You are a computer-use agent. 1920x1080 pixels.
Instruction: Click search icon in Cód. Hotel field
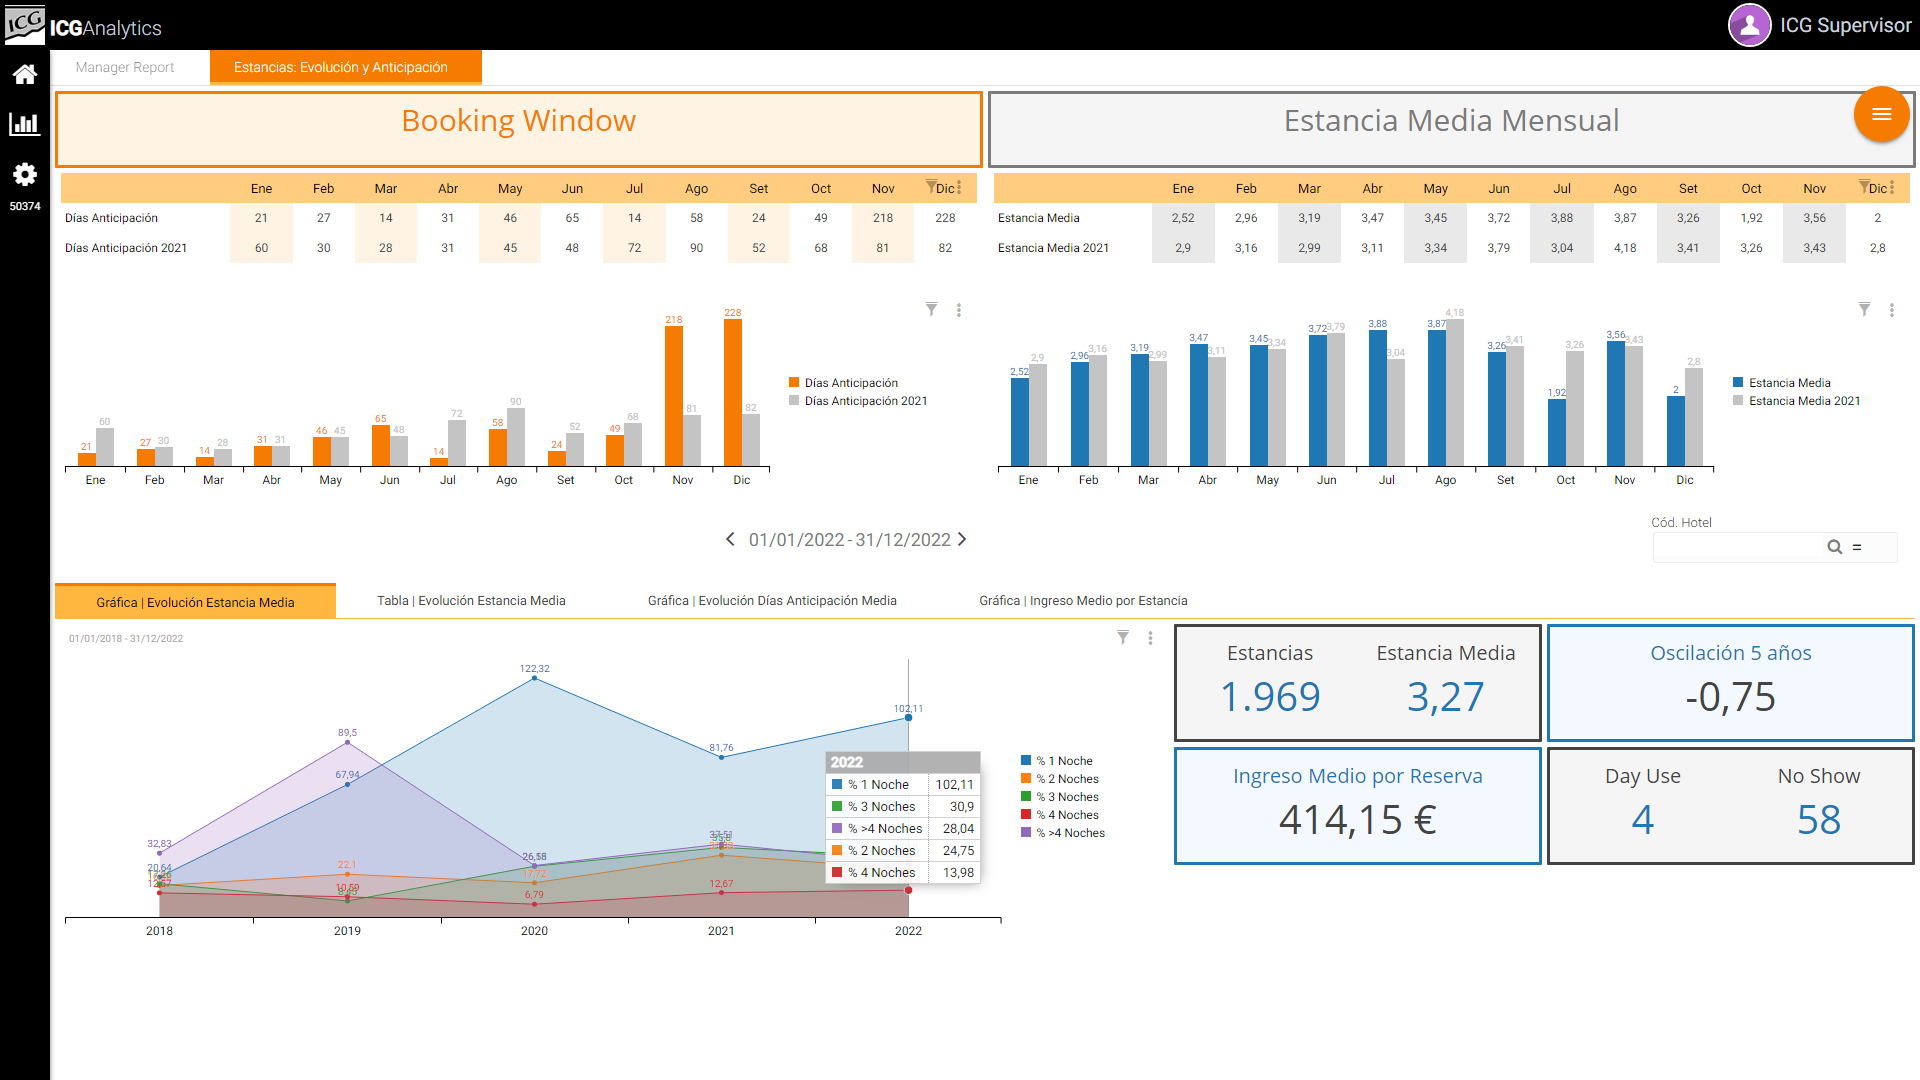[1834, 547]
